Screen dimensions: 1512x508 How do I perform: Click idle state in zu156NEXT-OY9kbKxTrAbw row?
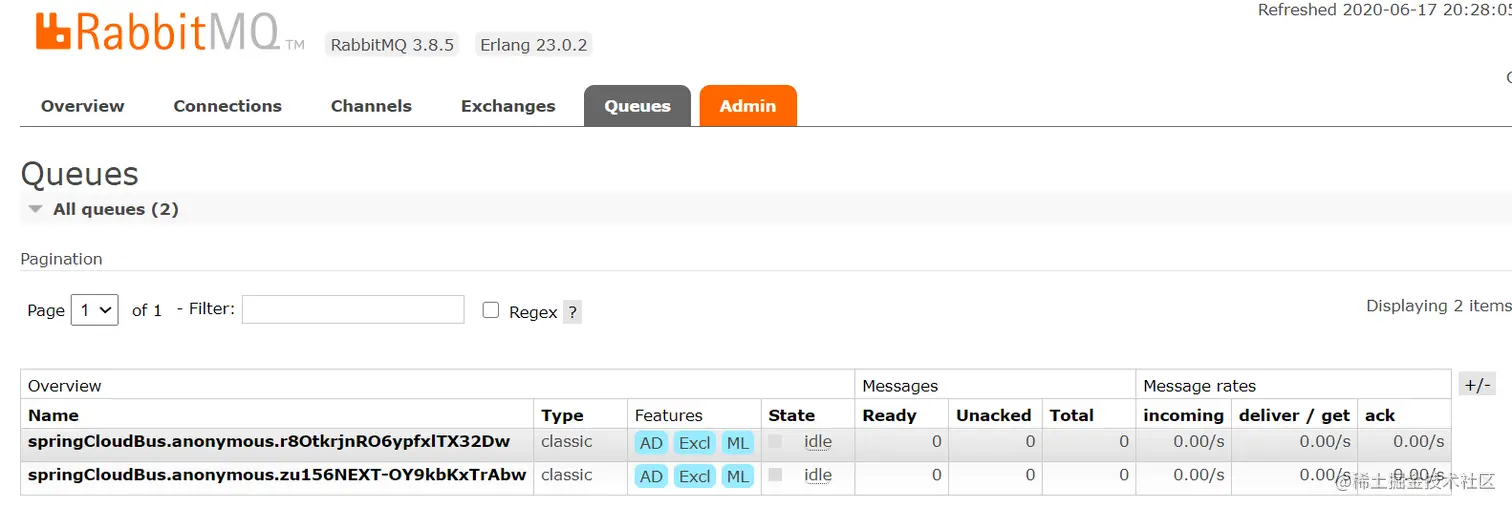point(818,476)
